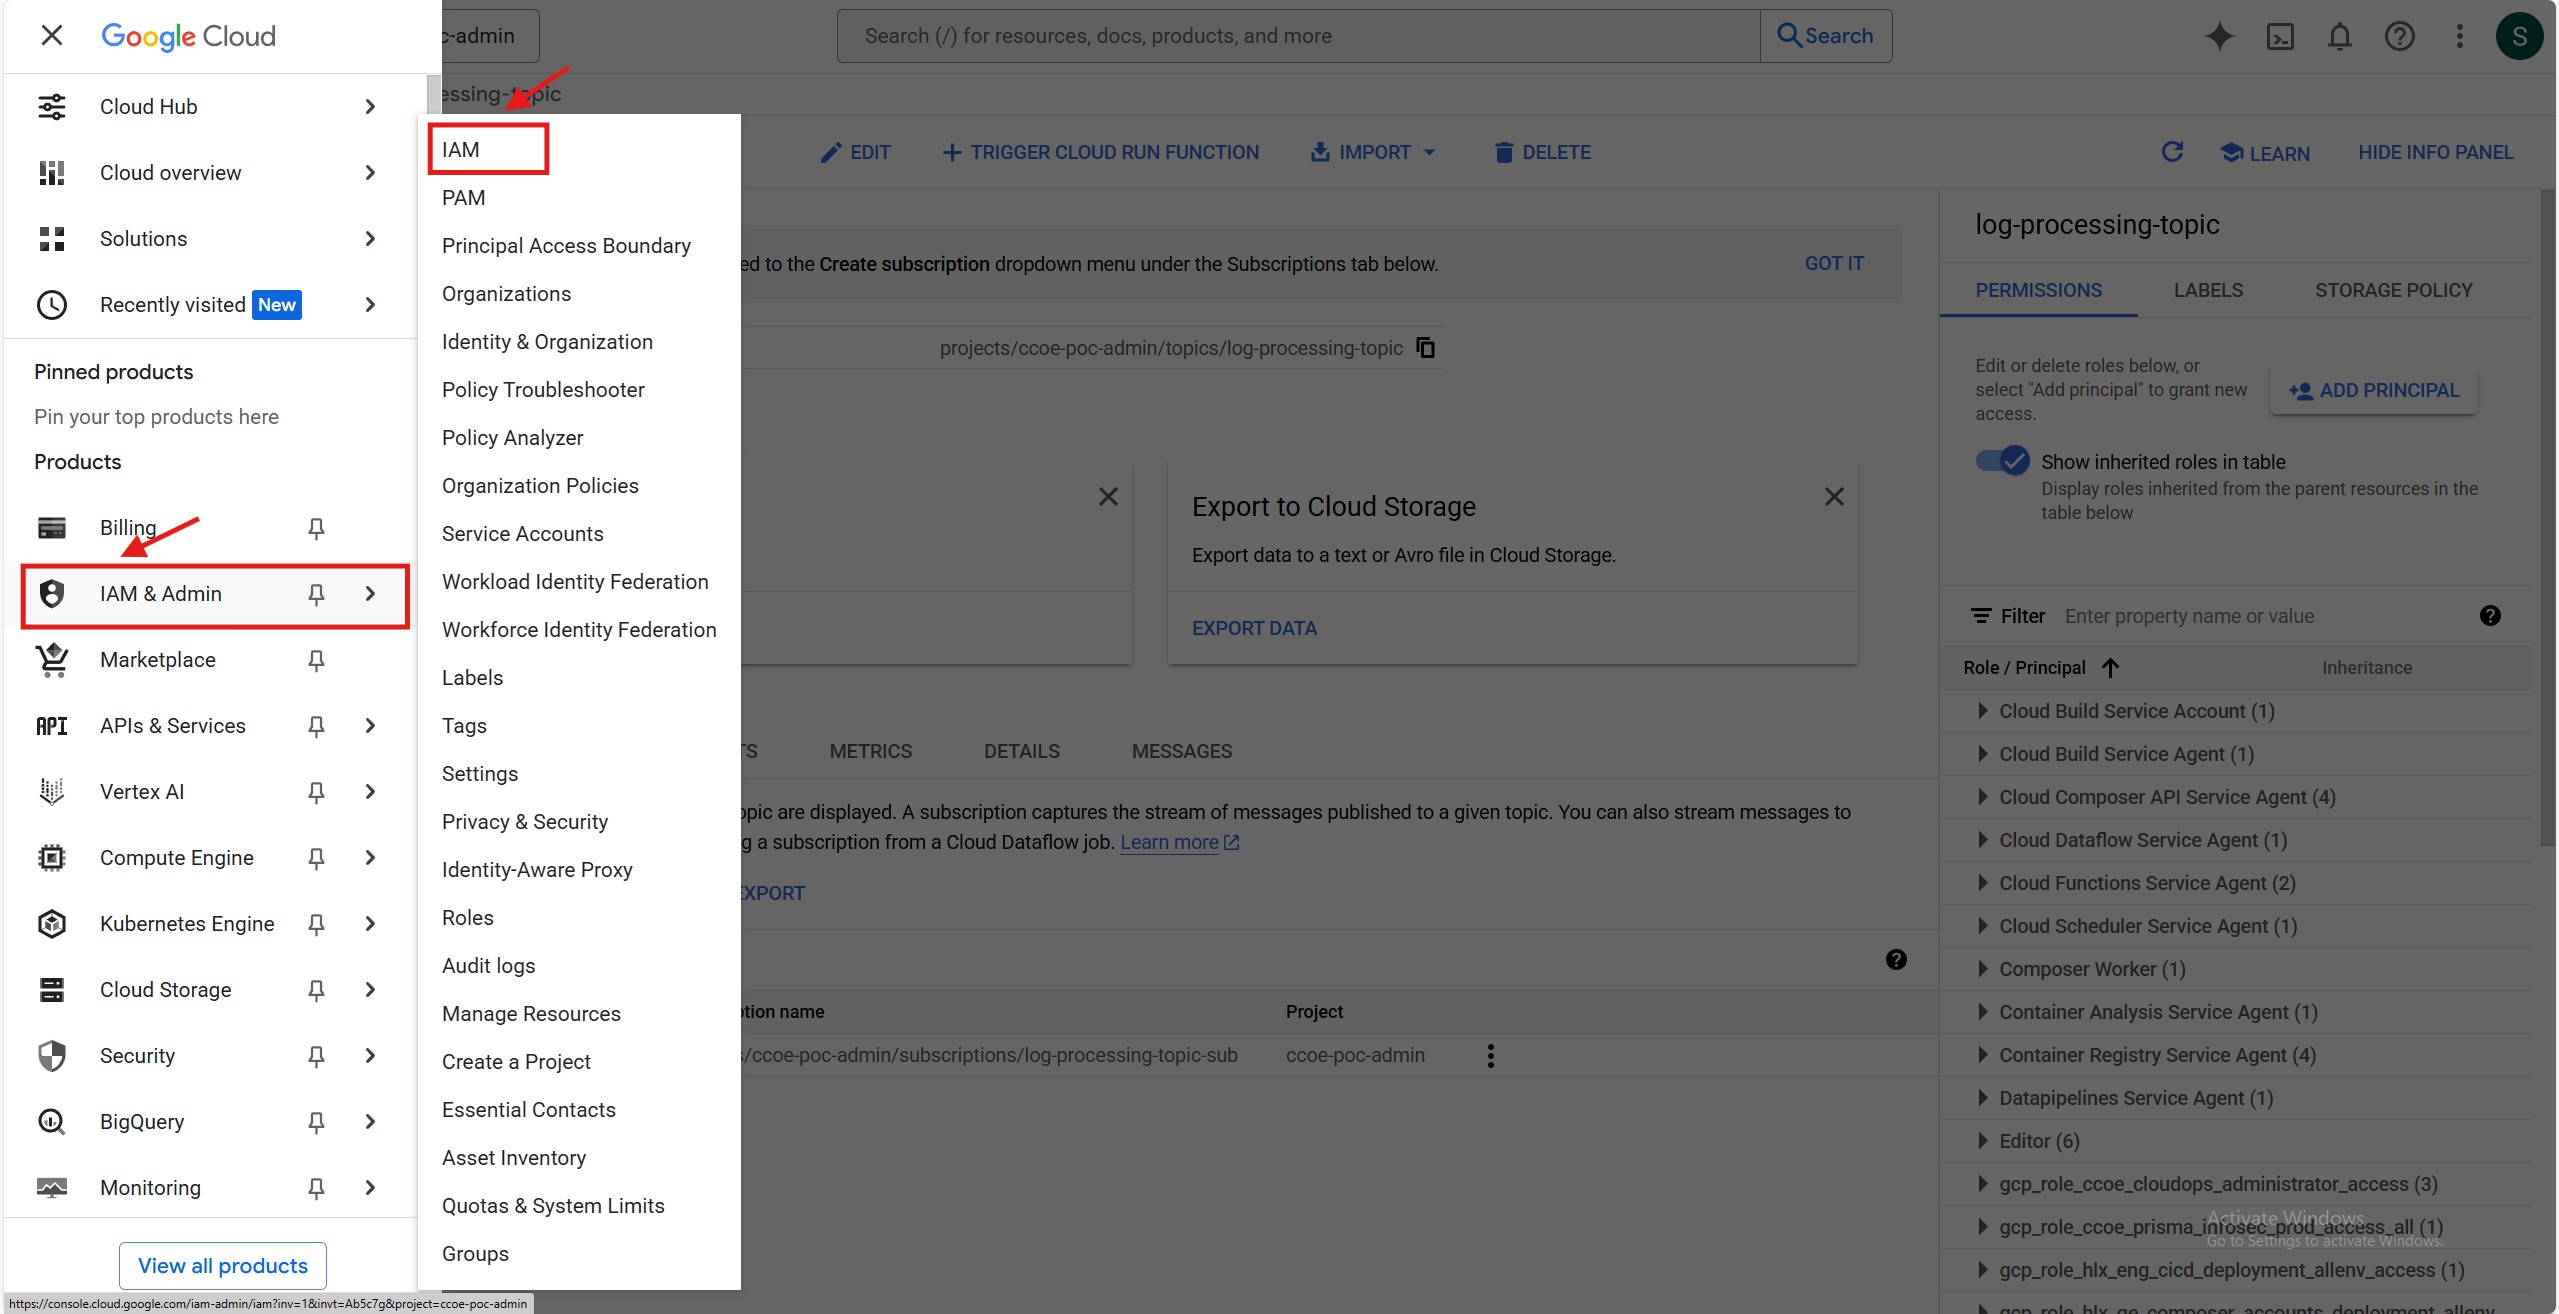The height and width of the screenshot is (1314, 2559).
Task: Click View all products button
Action: (x=222, y=1266)
